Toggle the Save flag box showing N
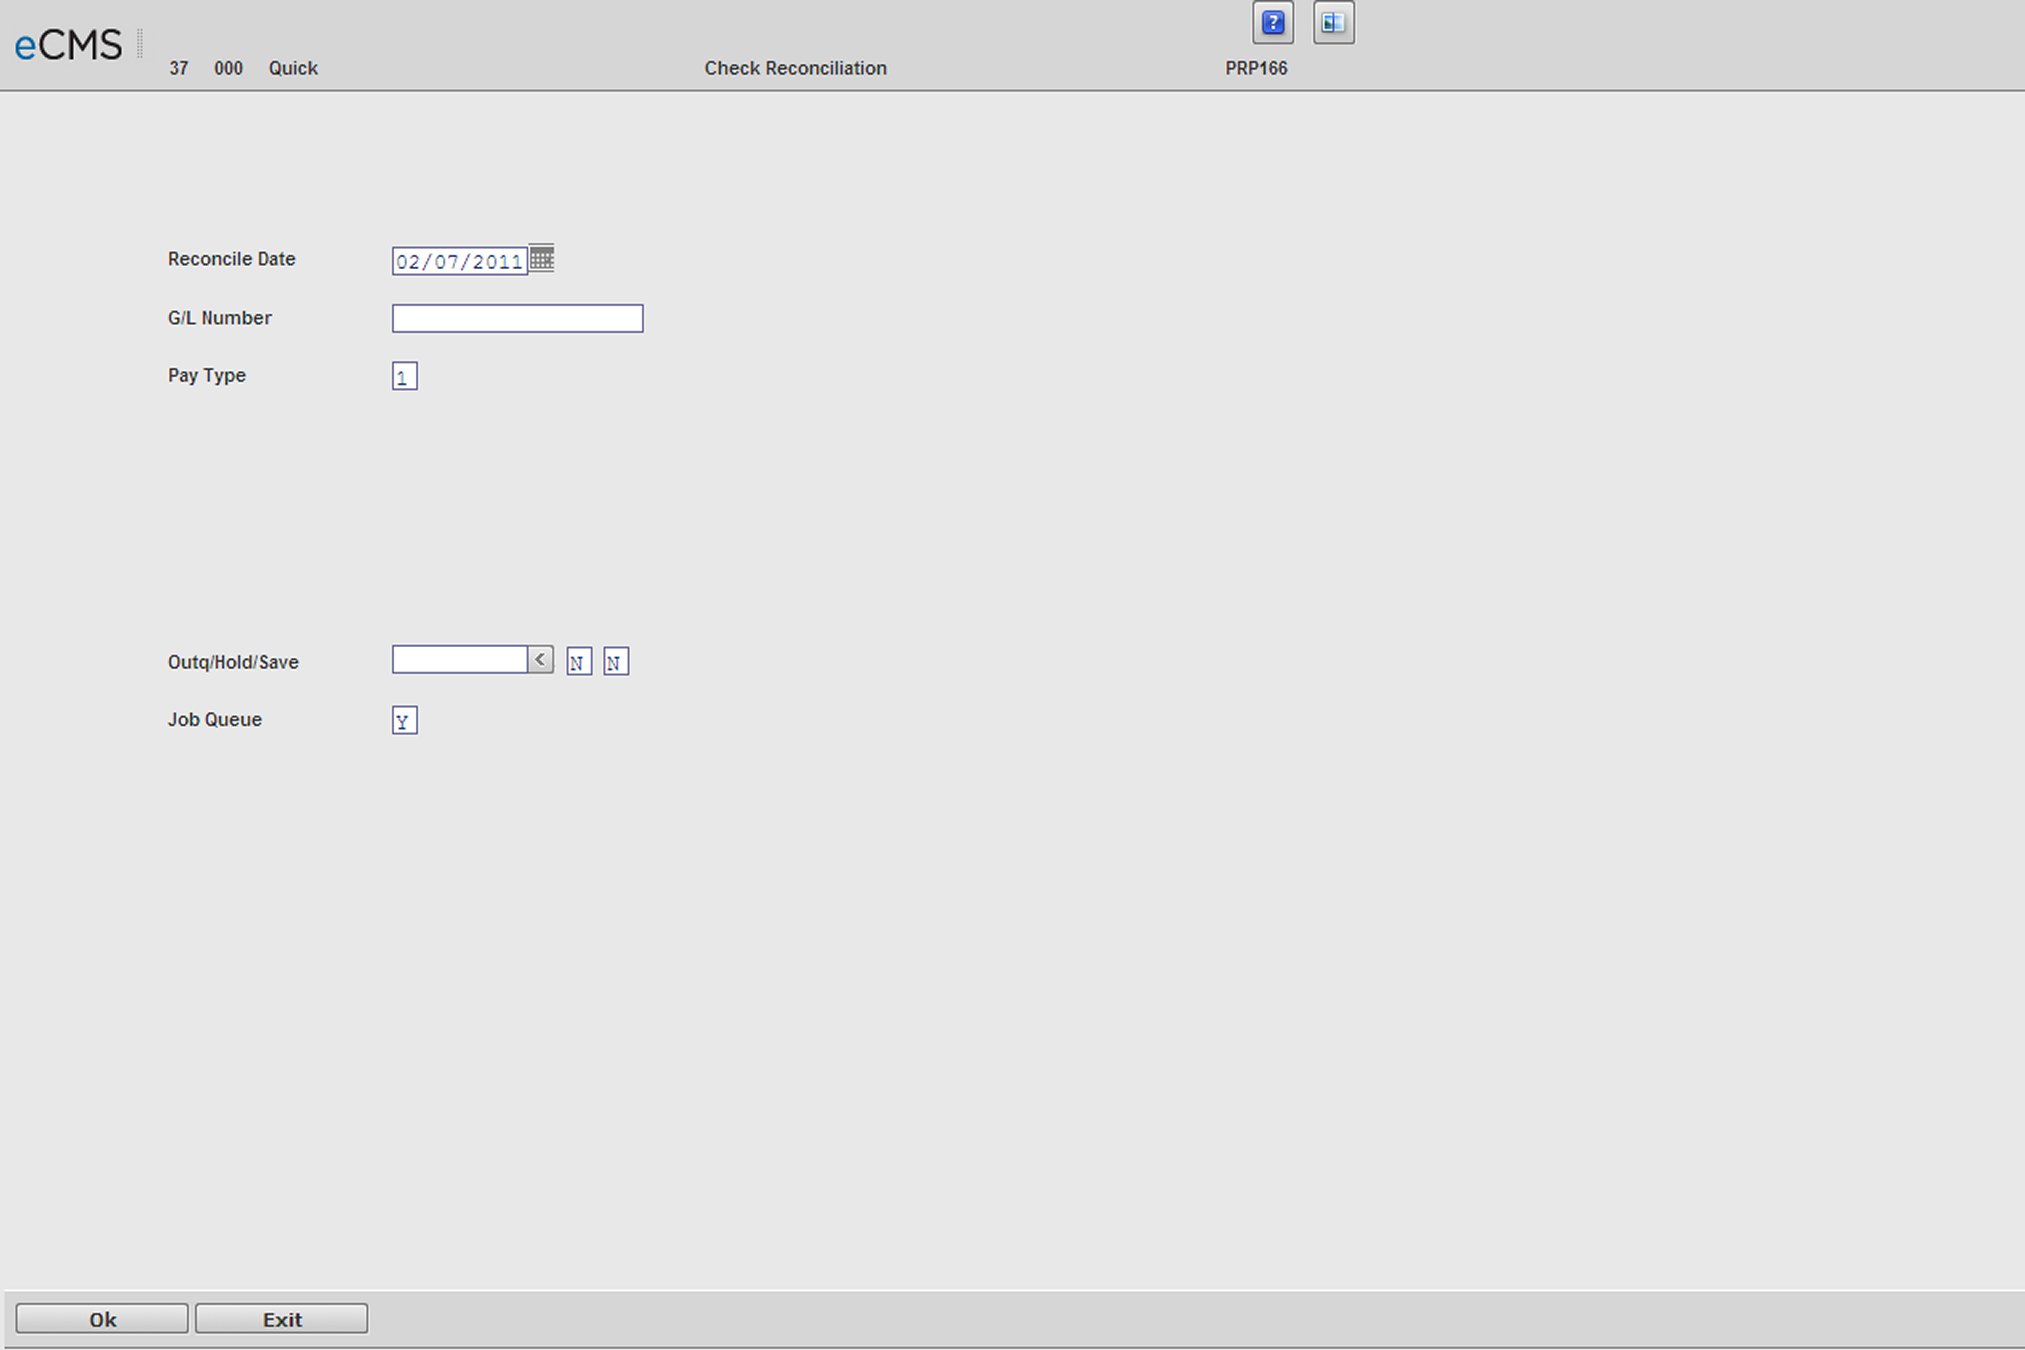The image size is (2025, 1350). 615,662
